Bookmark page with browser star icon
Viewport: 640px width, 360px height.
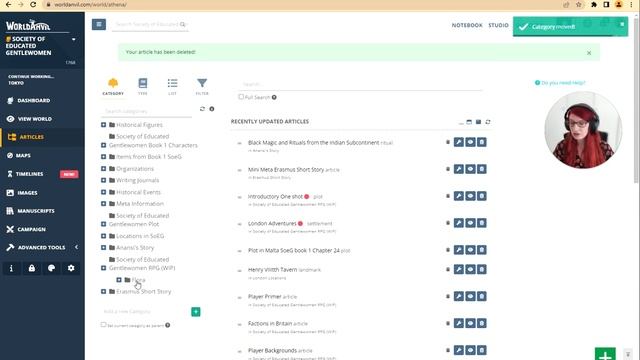(x=579, y=5)
